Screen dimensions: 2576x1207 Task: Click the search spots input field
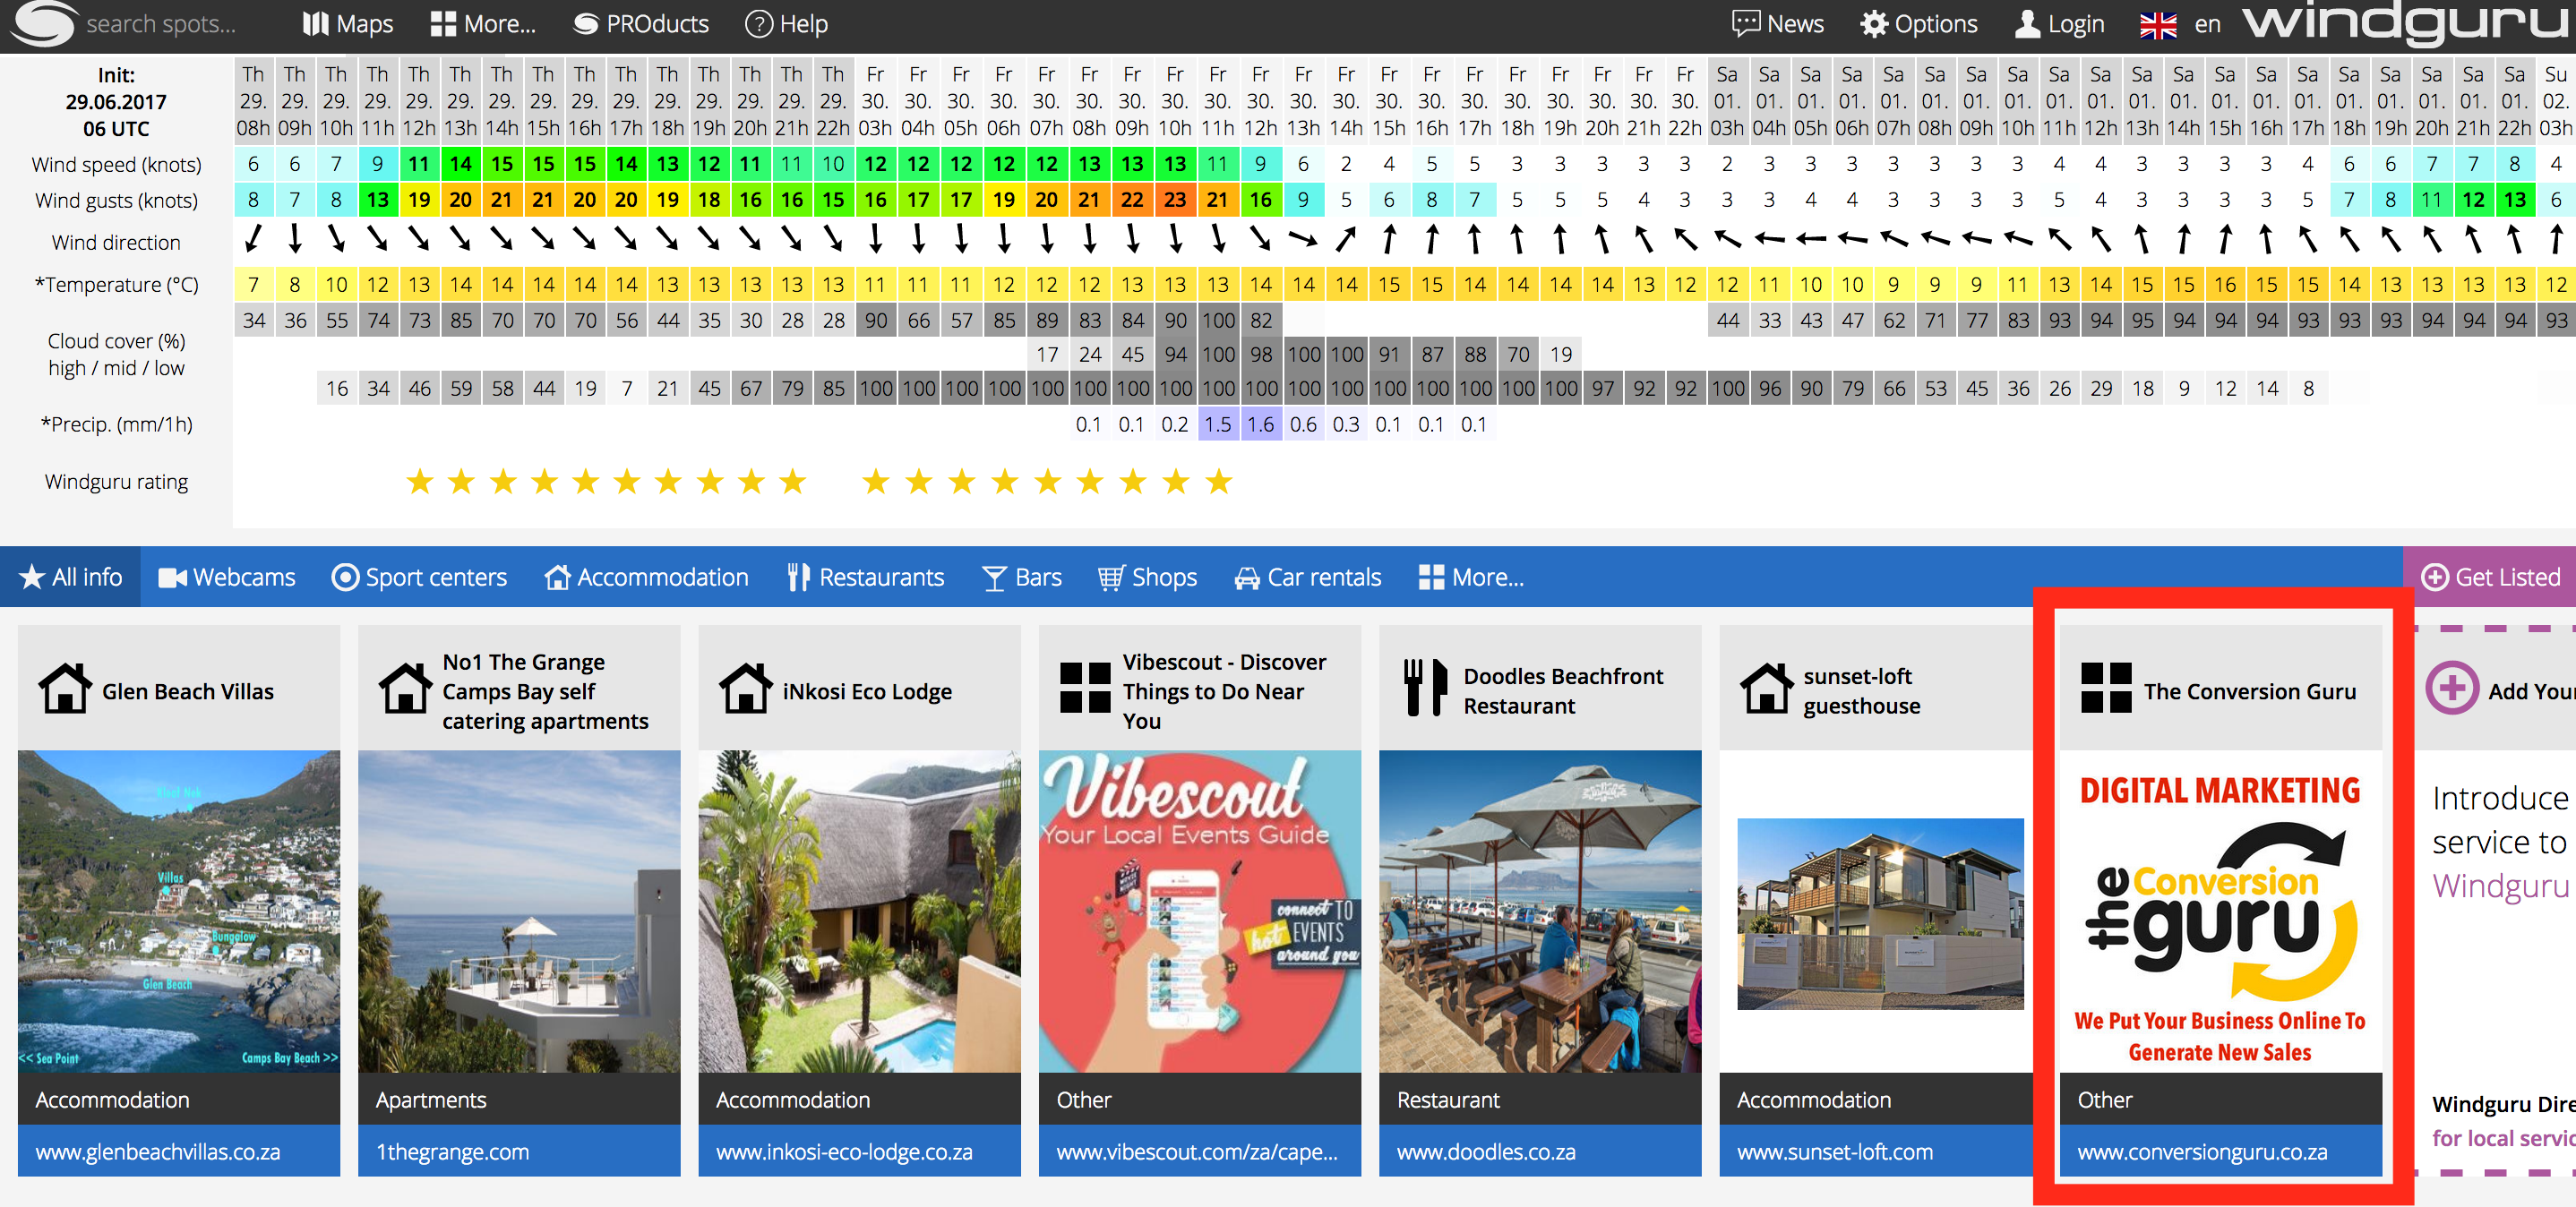[161, 24]
